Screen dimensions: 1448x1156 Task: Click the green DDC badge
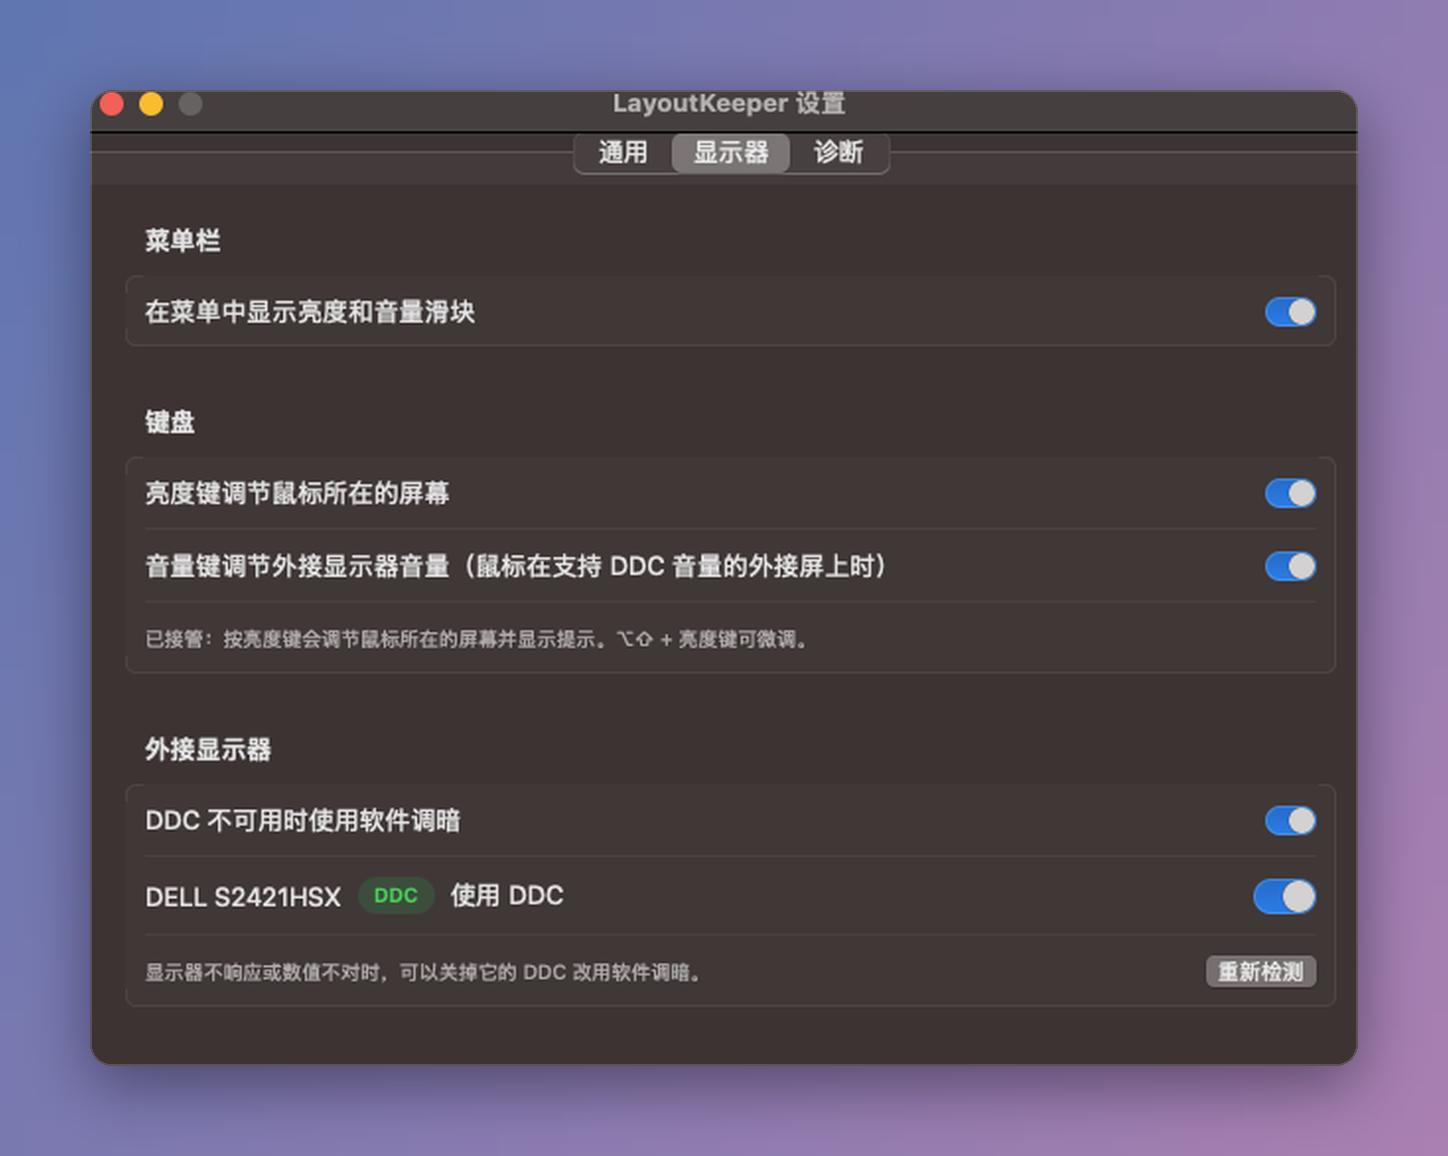pyautogui.click(x=396, y=896)
